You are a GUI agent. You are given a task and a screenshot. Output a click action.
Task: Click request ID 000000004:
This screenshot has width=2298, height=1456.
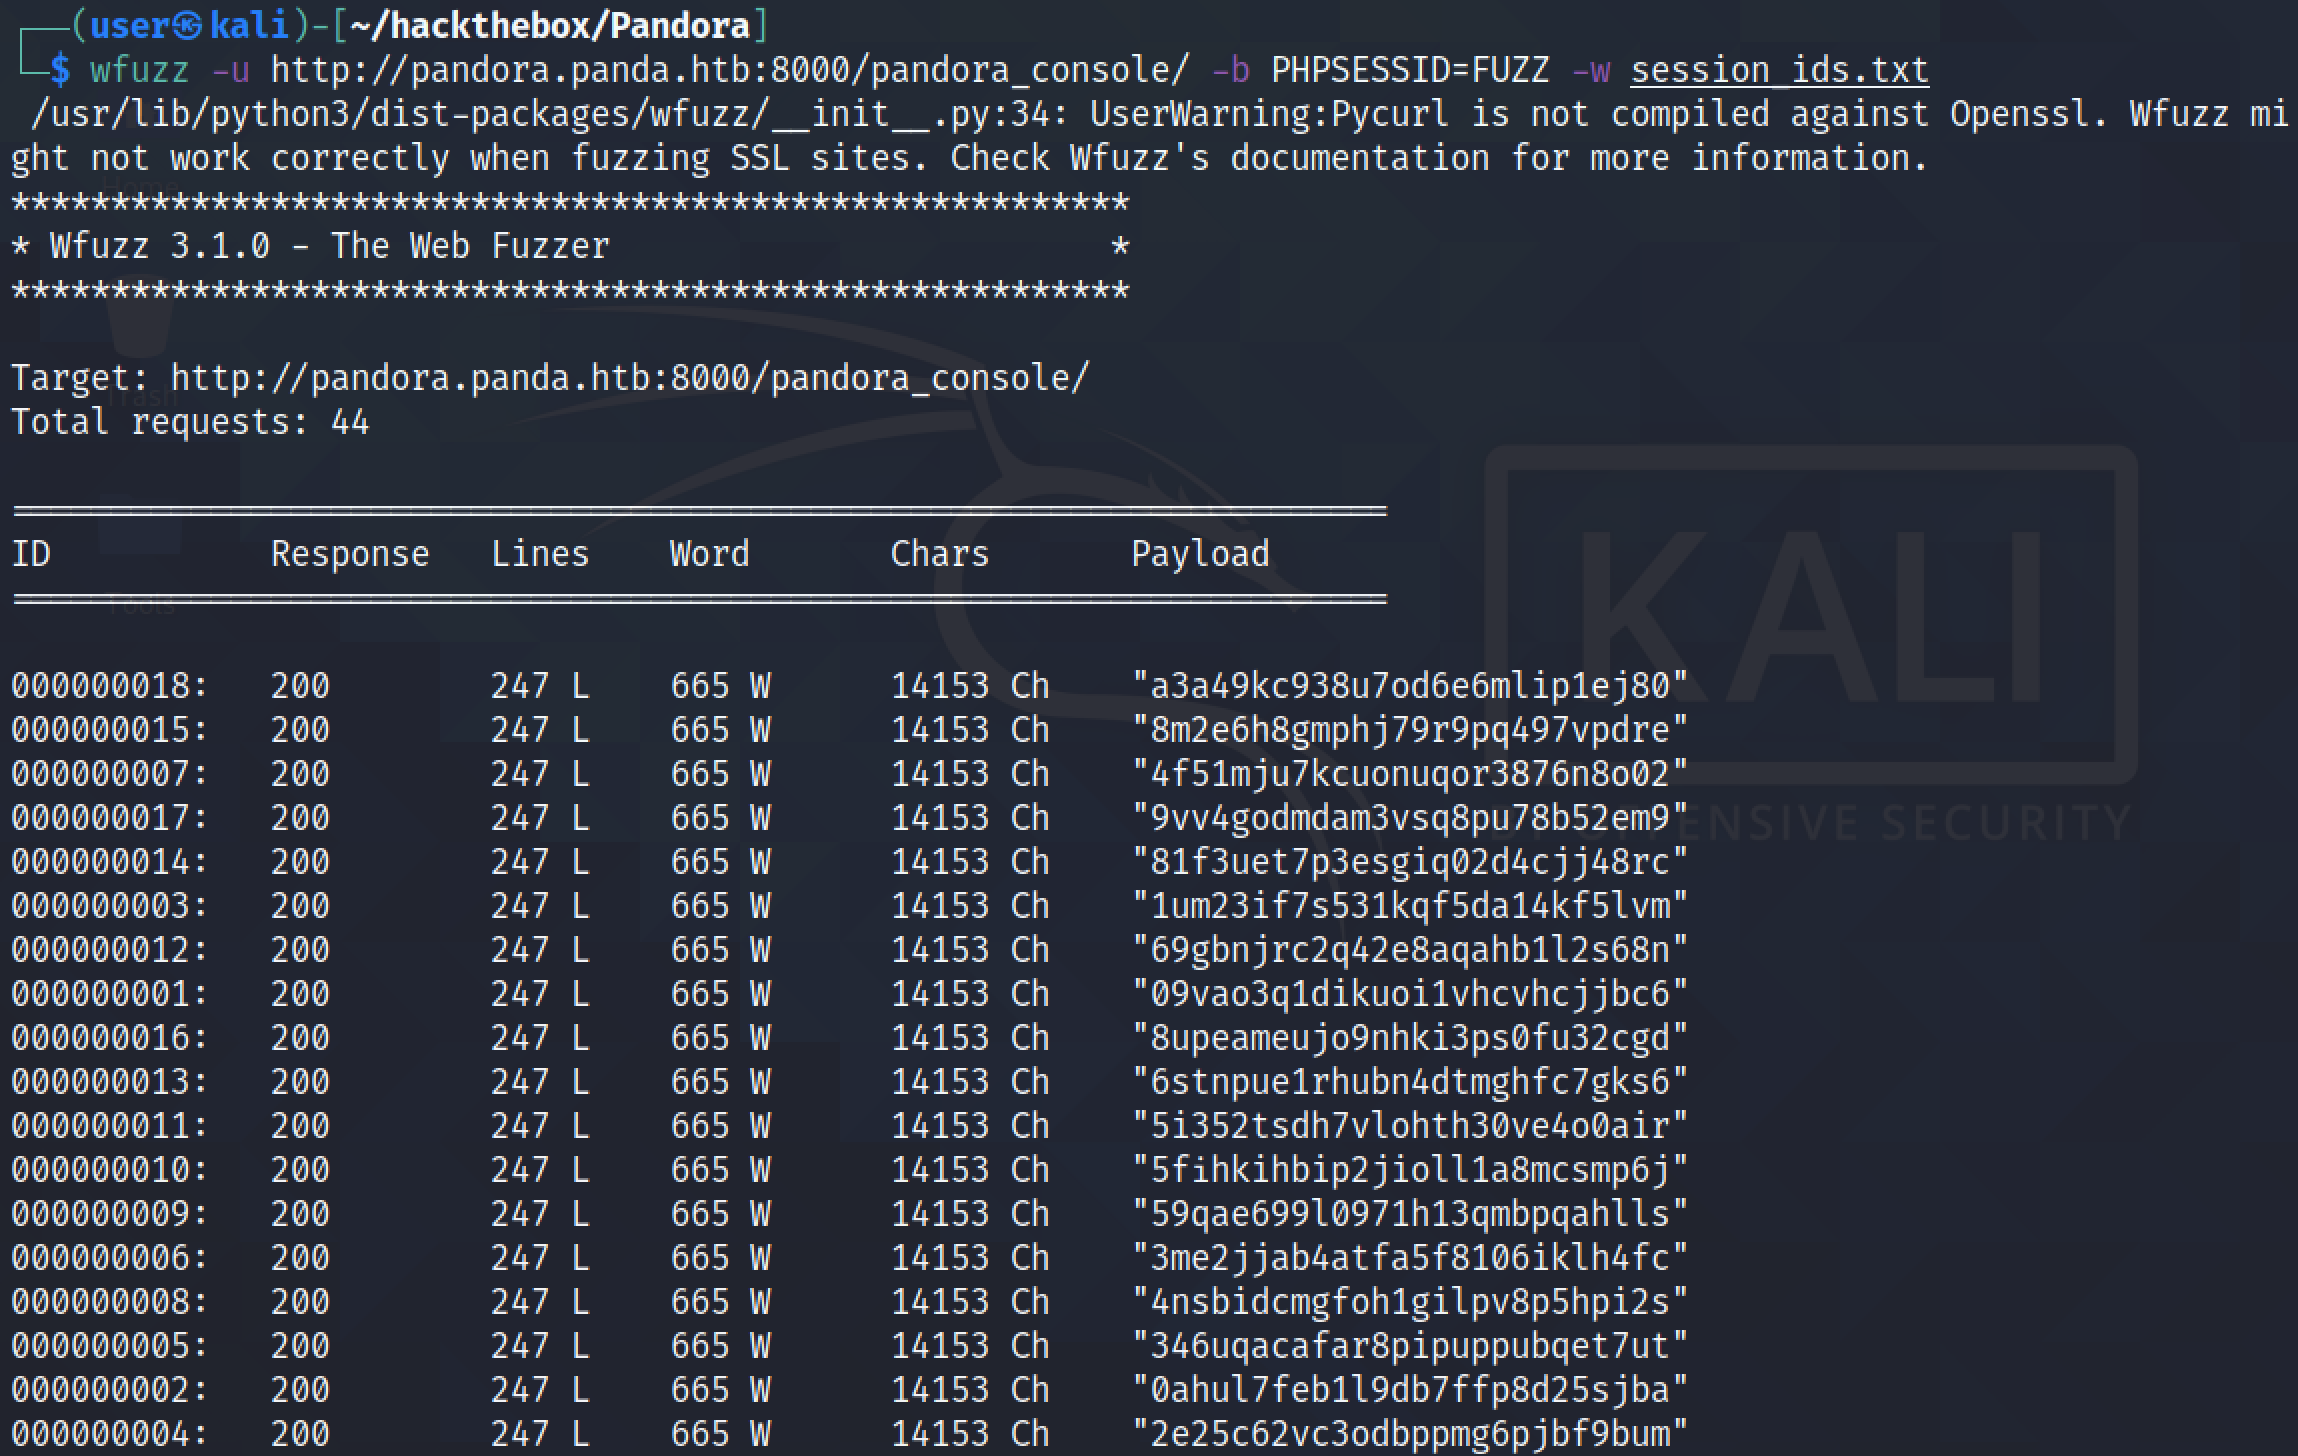110,1434
